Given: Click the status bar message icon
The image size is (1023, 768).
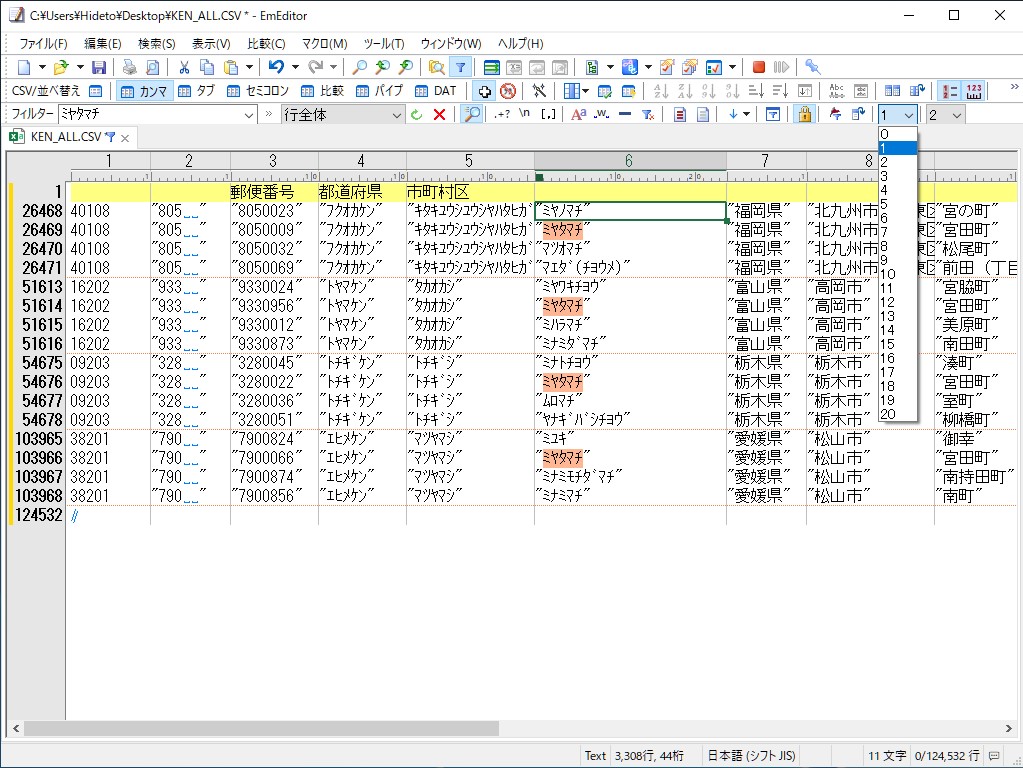Looking at the screenshot, I should (994, 756).
